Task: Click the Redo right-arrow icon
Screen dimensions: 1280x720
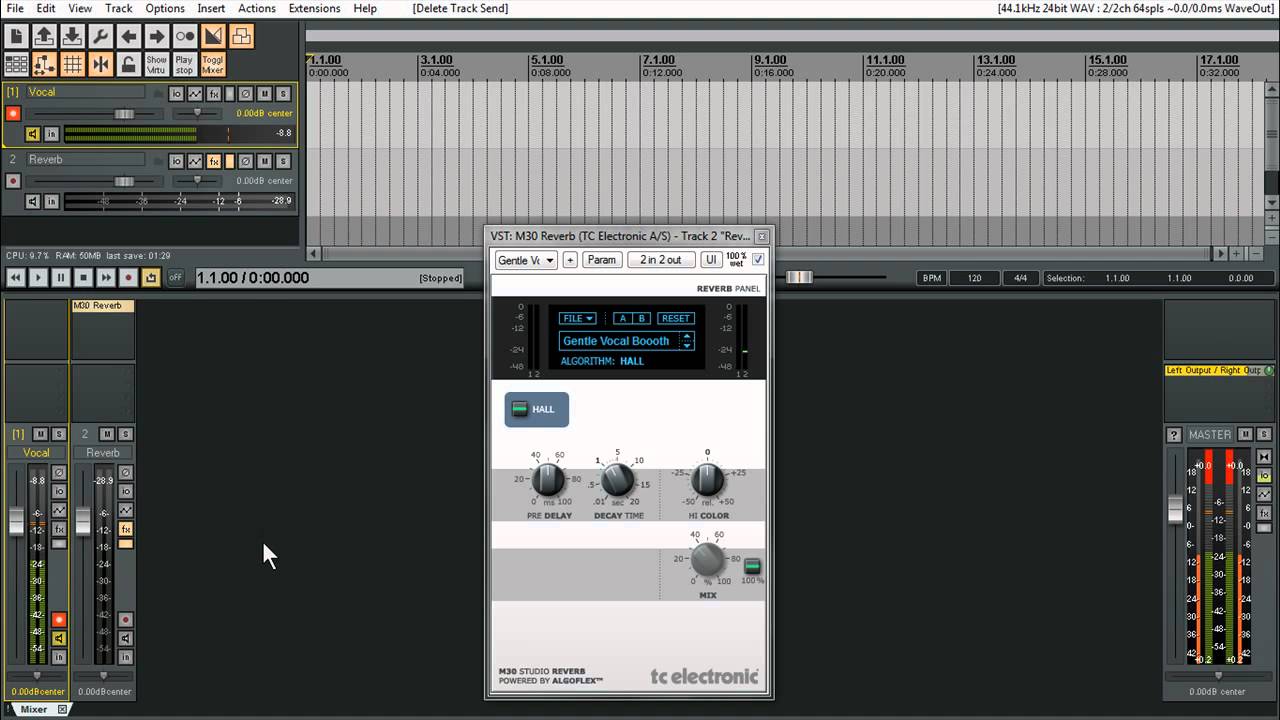Action: point(156,37)
